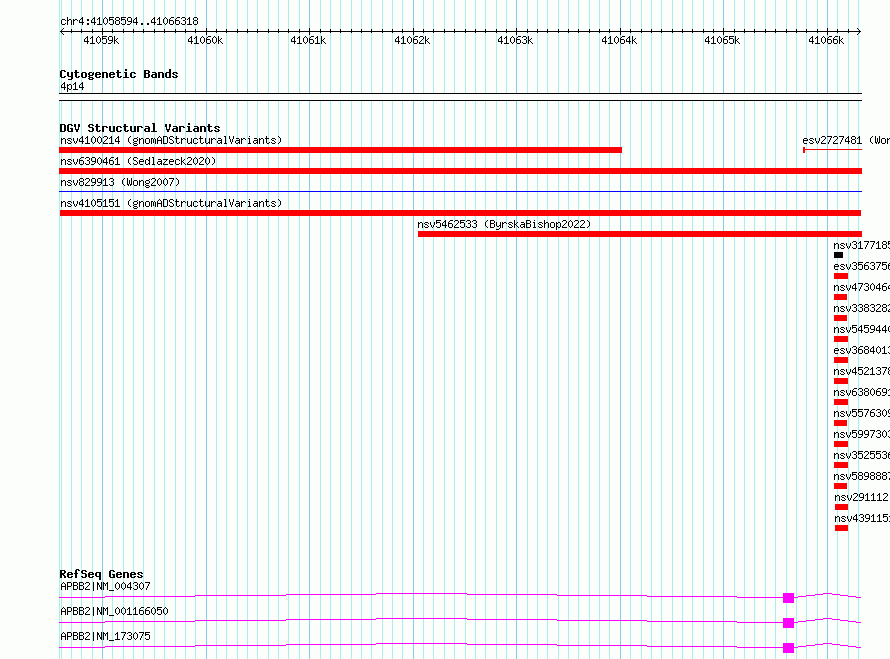Click the DGV Structural Variants track title
Viewport: 890px width, 659px height.
140,128
